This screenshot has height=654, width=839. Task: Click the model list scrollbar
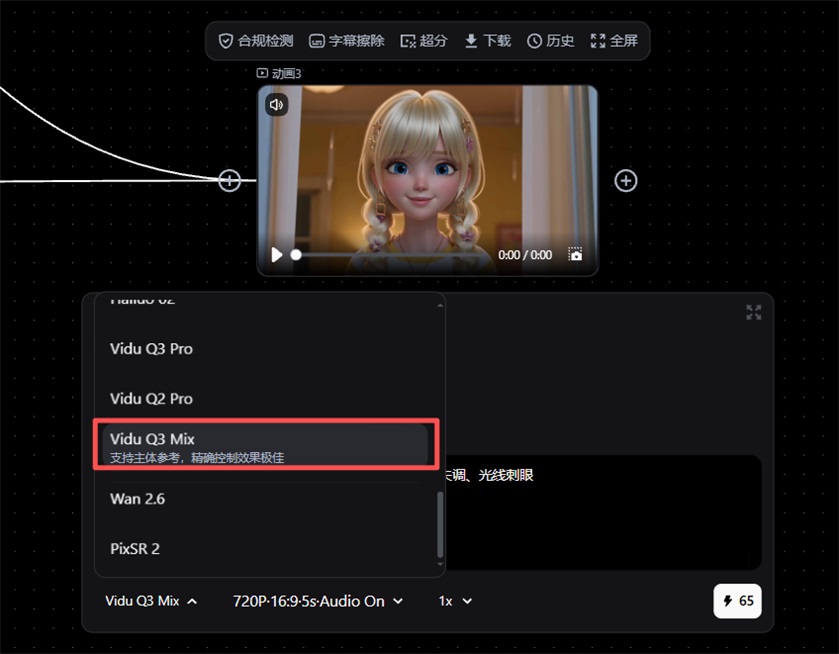(x=440, y=525)
